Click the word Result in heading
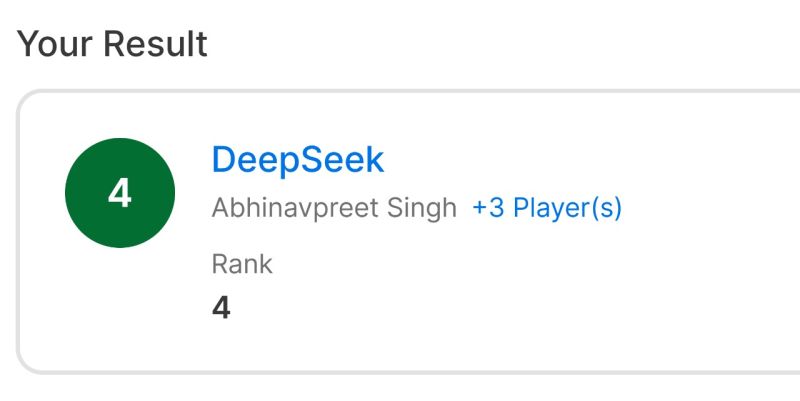 (x=156, y=44)
